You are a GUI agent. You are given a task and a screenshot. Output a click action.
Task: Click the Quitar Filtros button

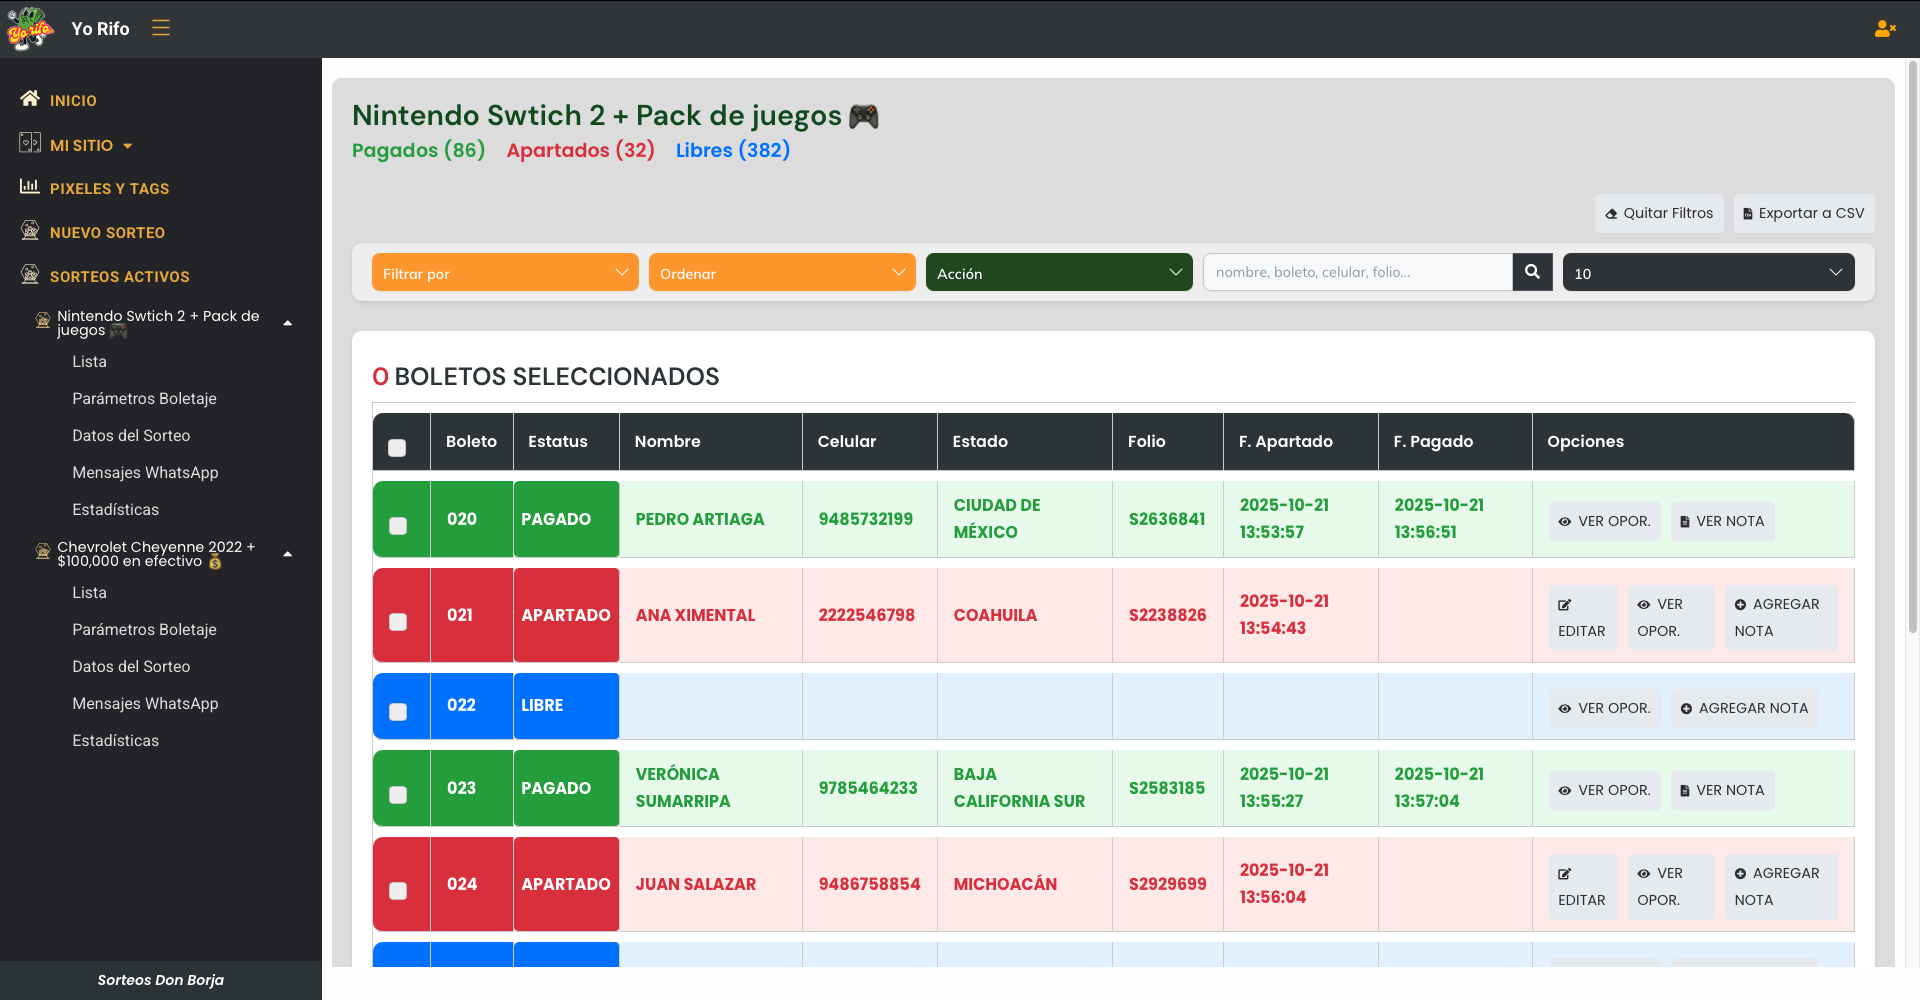pyautogui.click(x=1658, y=213)
